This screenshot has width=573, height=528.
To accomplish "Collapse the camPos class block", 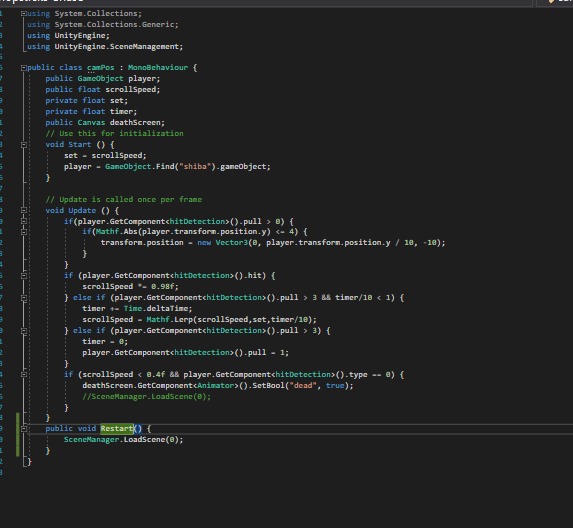I will (x=24, y=68).
